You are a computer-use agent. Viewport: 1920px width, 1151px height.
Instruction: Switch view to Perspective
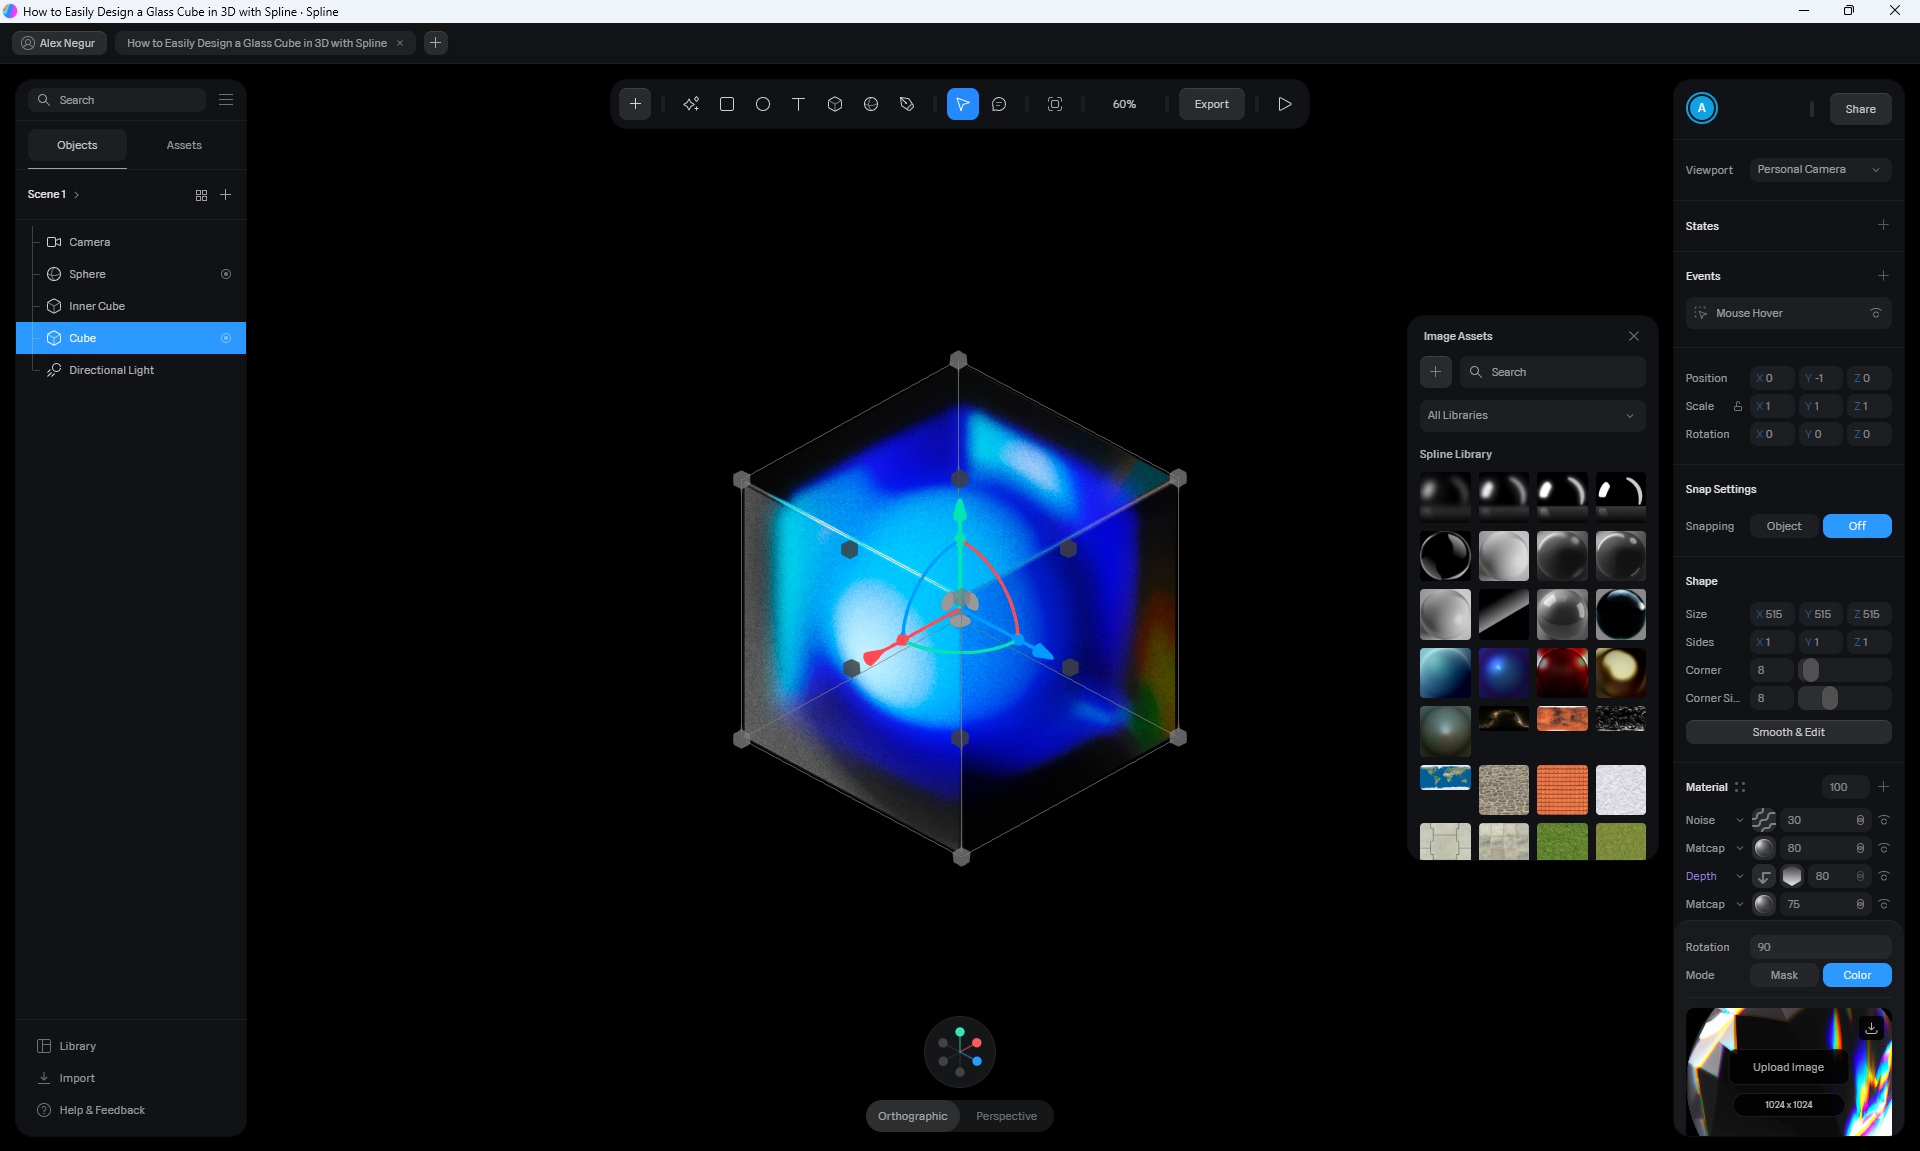pyautogui.click(x=1006, y=1116)
